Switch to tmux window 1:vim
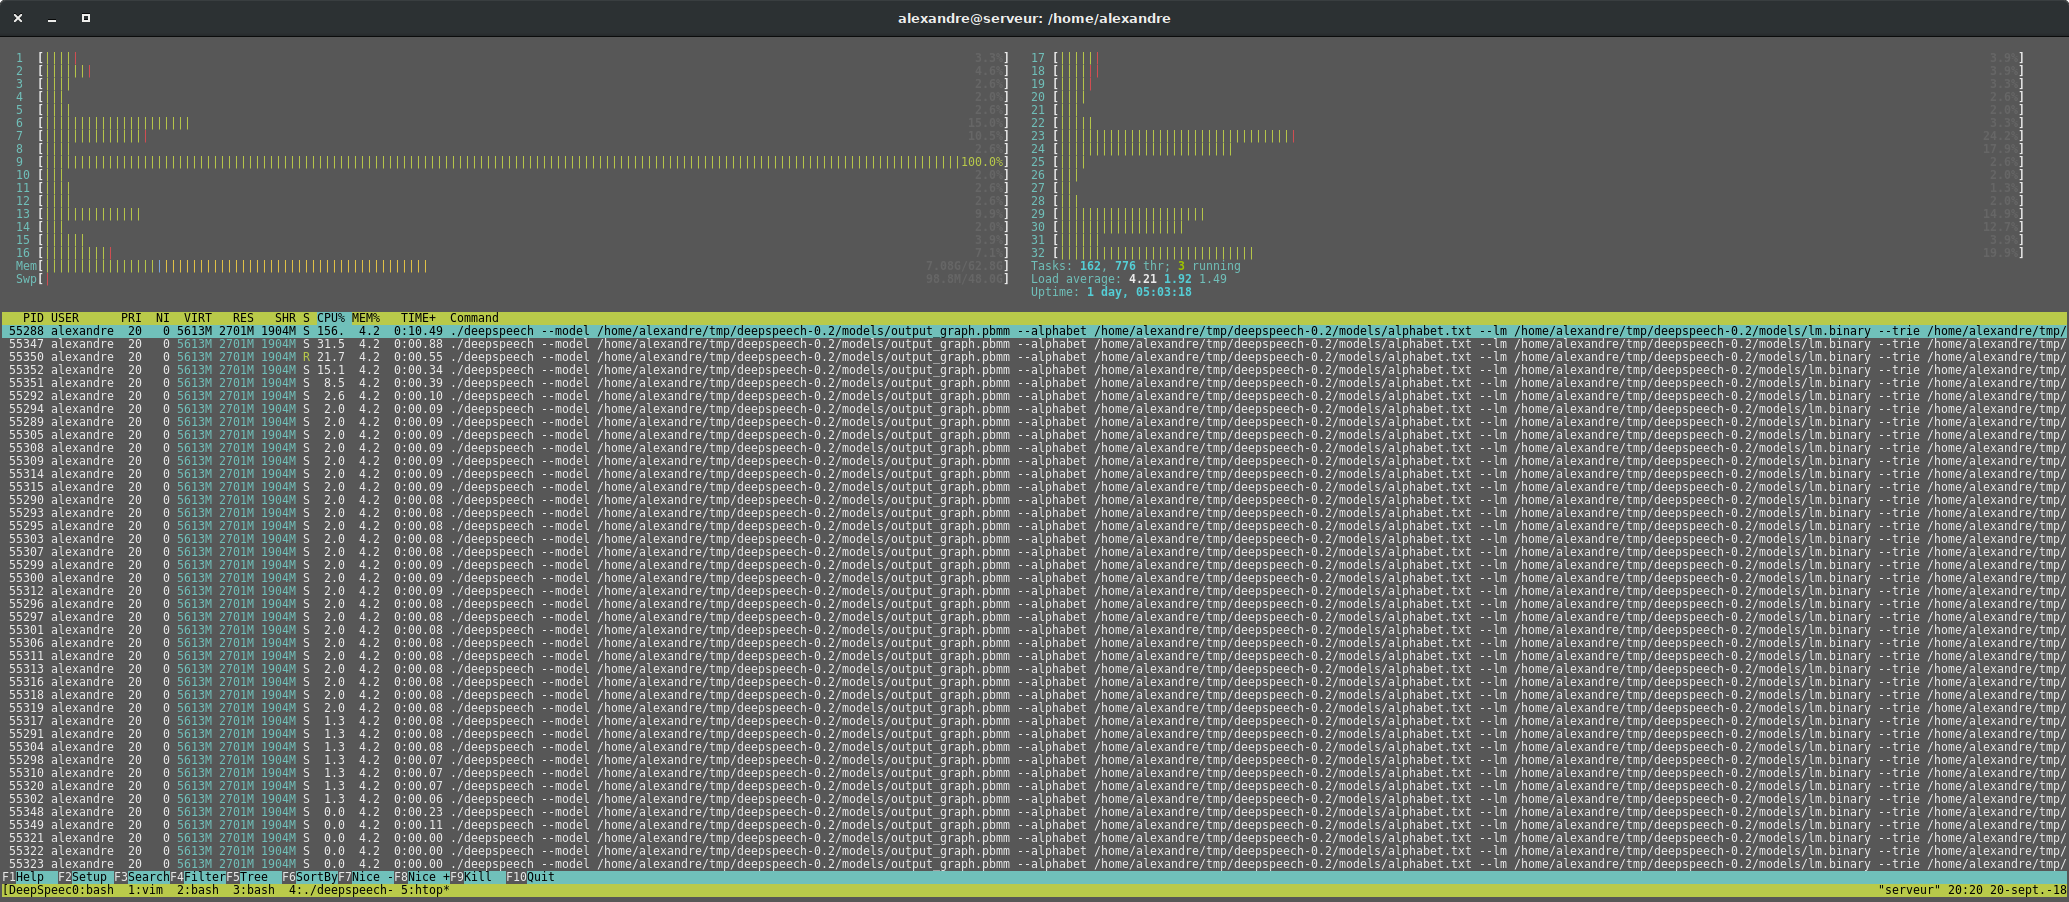Image resolution: width=2069 pixels, height=902 pixels. click(145, 890)
